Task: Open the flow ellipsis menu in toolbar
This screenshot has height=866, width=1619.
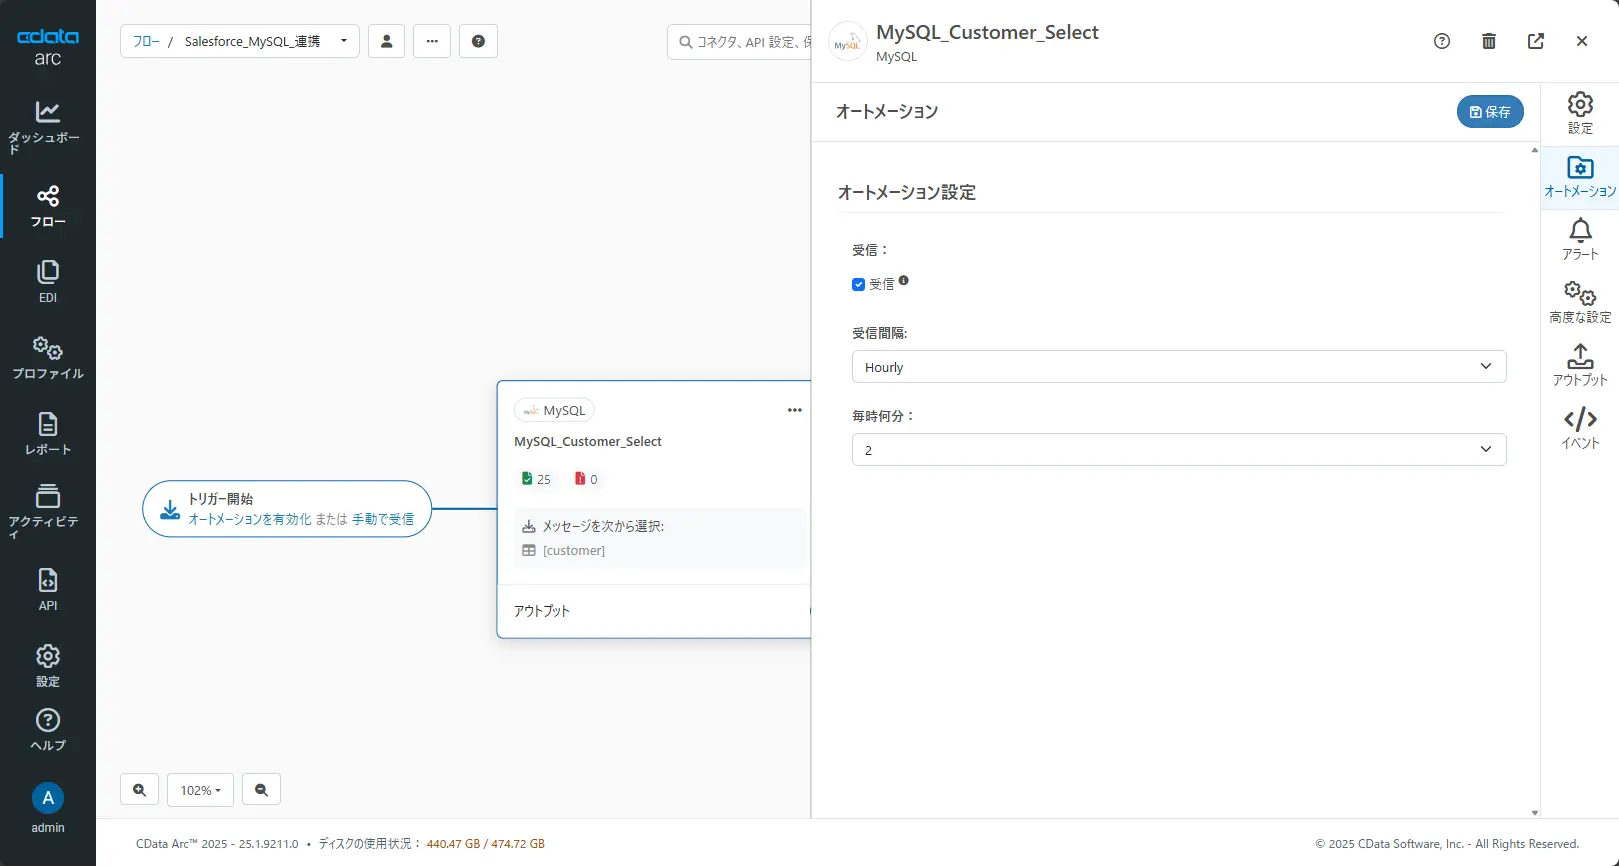Action: pos(432,41)
